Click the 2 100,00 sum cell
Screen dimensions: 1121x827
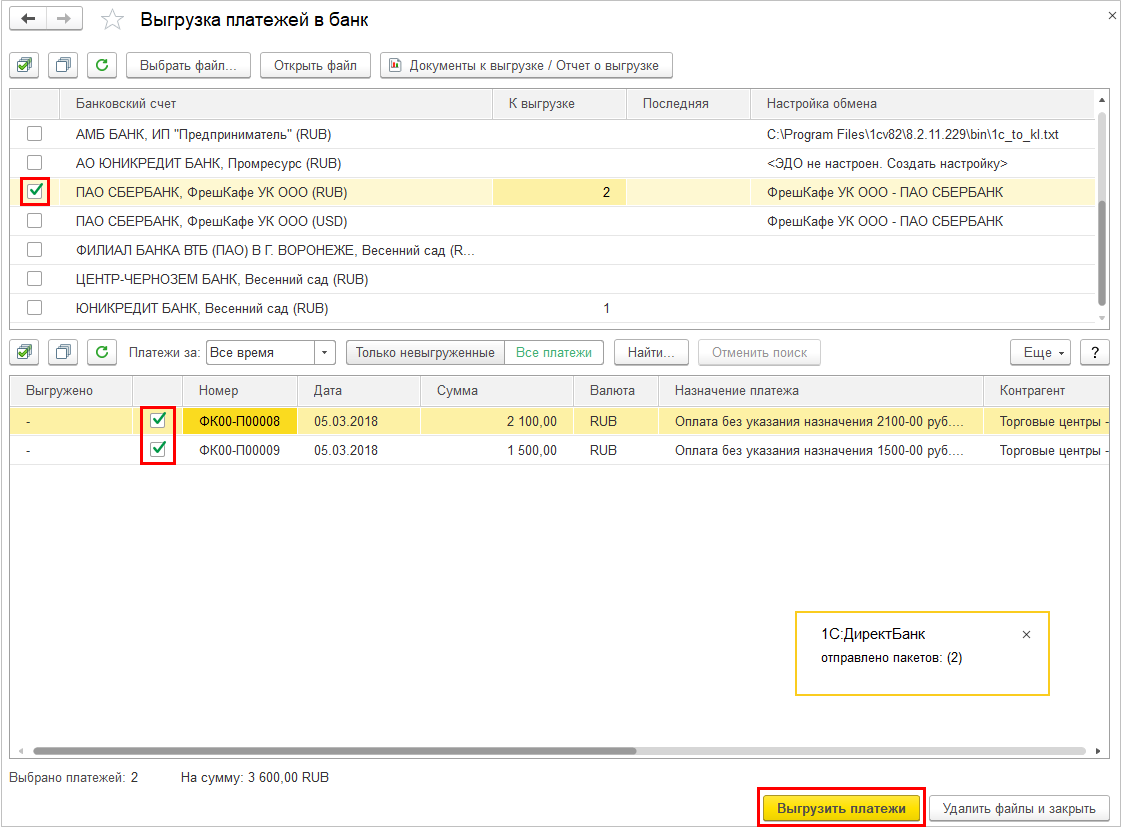click(x=497, y=421)
